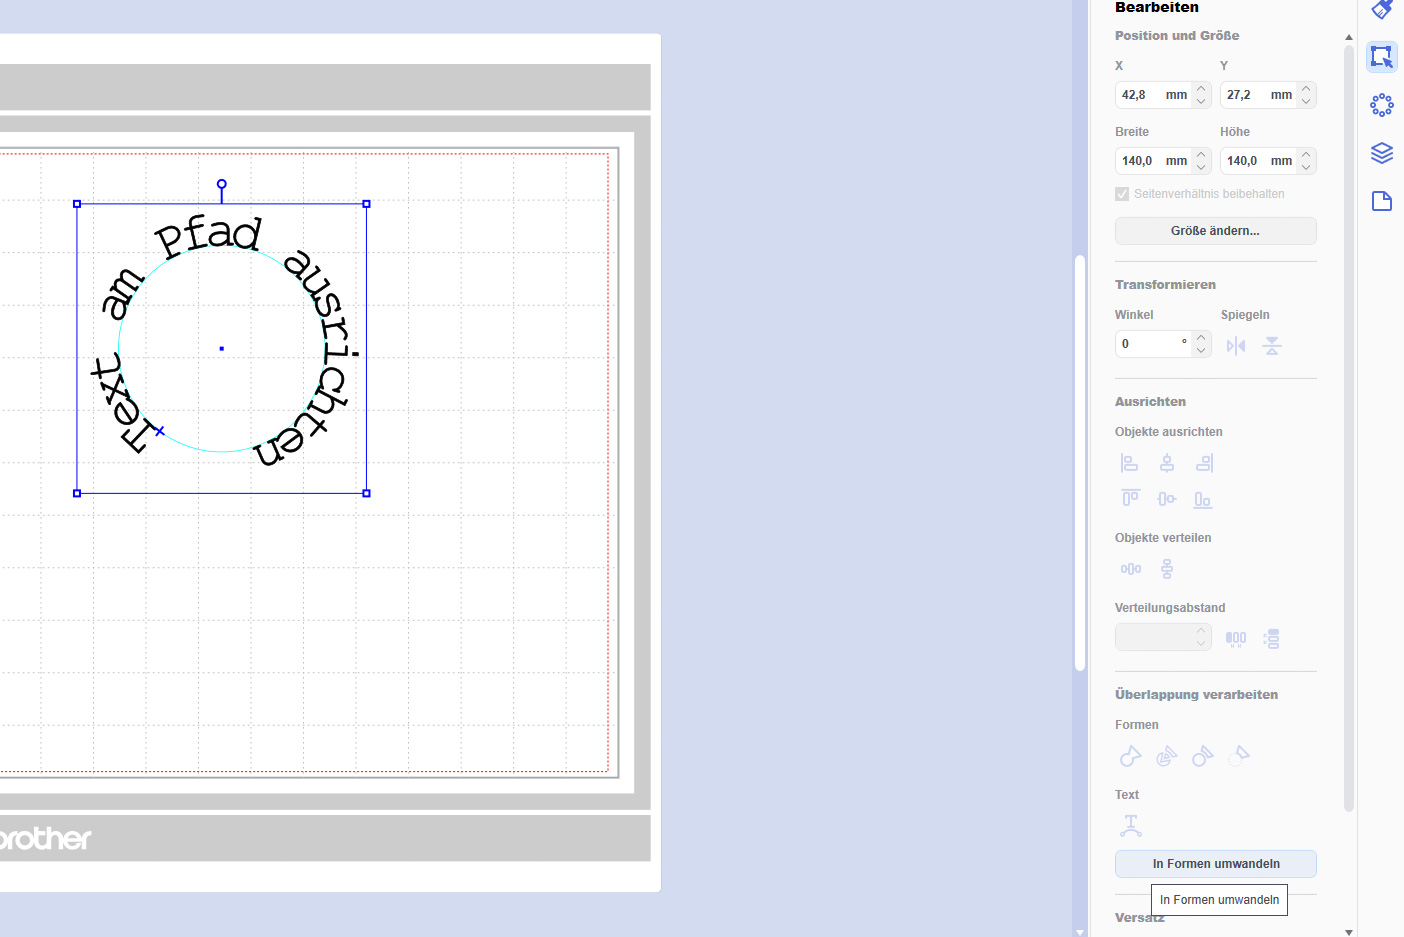Toggle the Seitenverhältnis beibehalten checkbox

[x=1122, y=194]
